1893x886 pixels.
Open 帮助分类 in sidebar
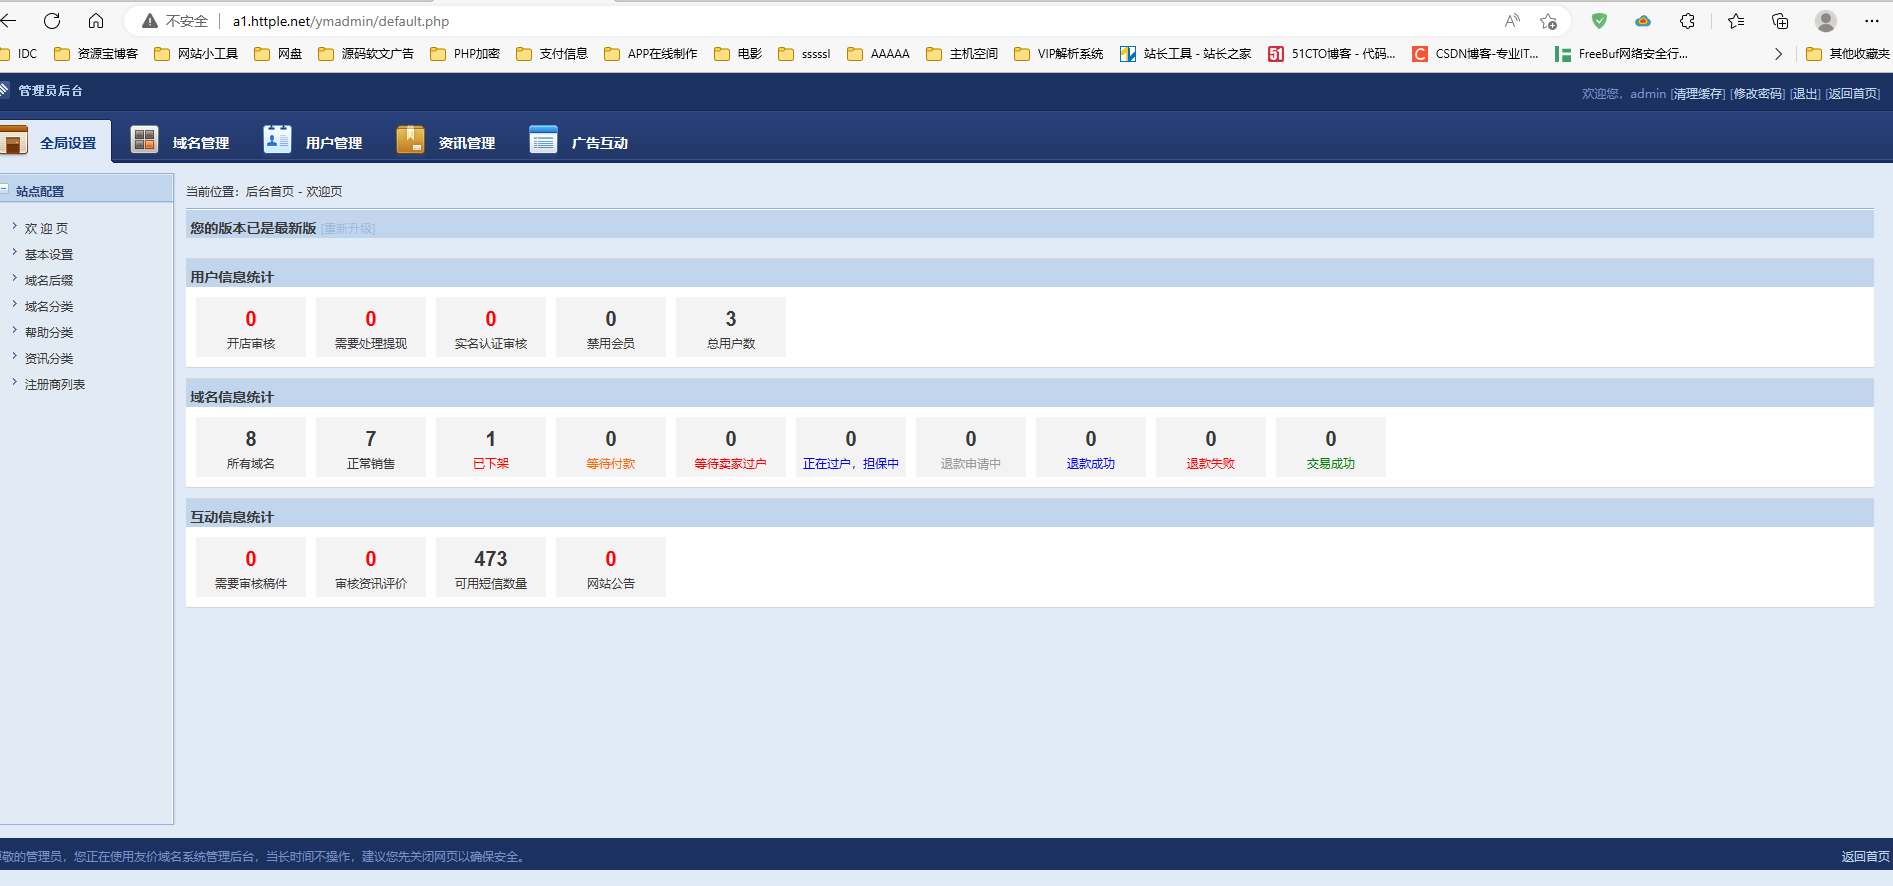click(x=49, y=333)
